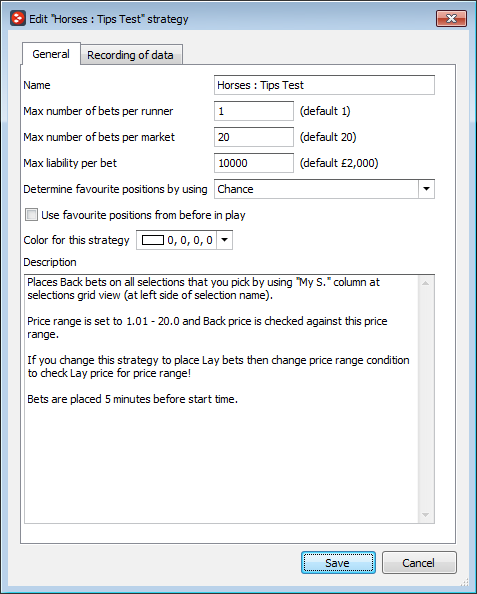477x594 pixels.
Task: Select the General tab
Action: pos(51,54)
